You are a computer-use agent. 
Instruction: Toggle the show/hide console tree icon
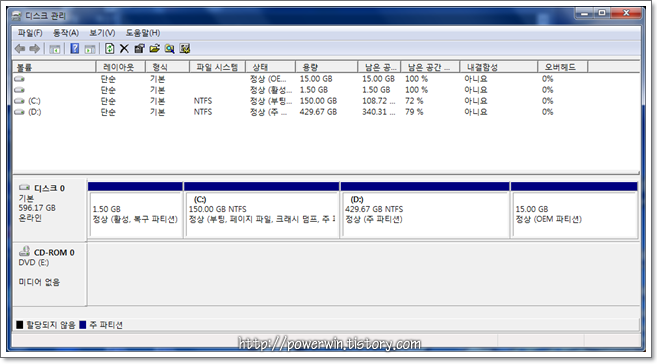click(55, 49)
